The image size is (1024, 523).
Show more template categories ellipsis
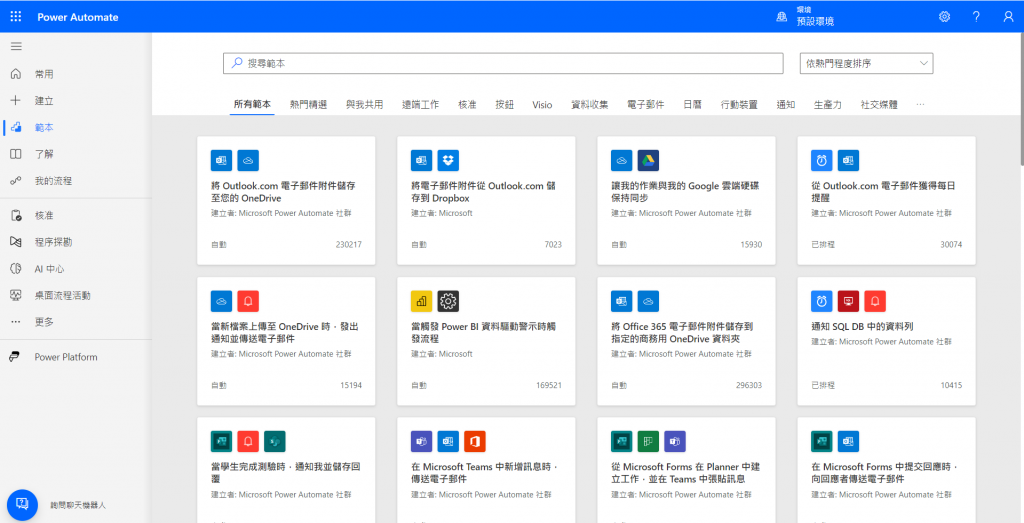coord(921,104)
